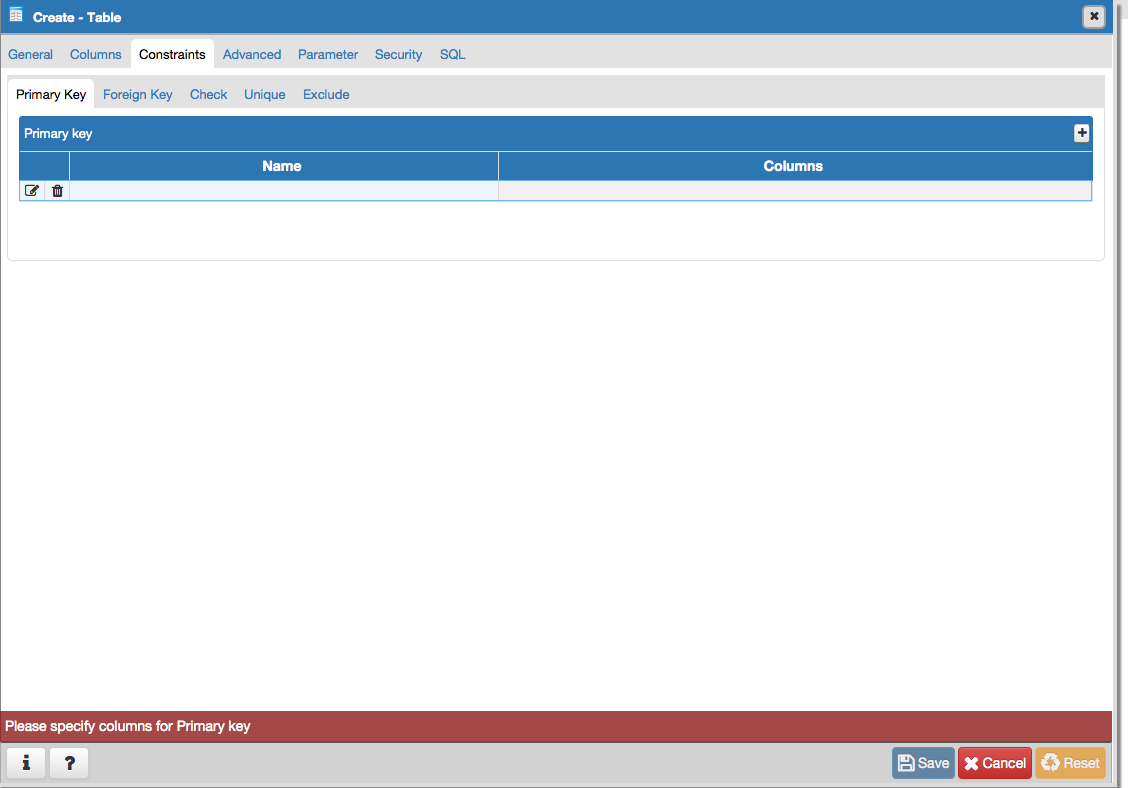The height and width of the screenshot is (788, 1128).
Task: Delete primary key row with trash icon
Action: [x=57, y=191]
